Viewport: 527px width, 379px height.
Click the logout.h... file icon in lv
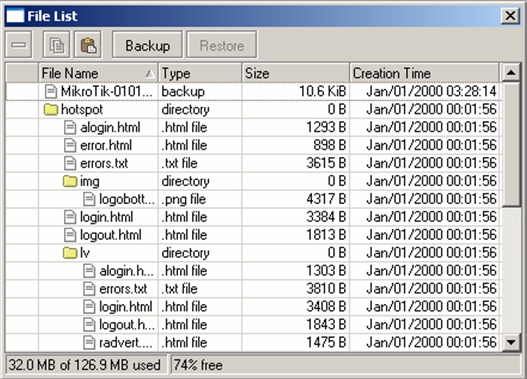click(x=89, y=325)
